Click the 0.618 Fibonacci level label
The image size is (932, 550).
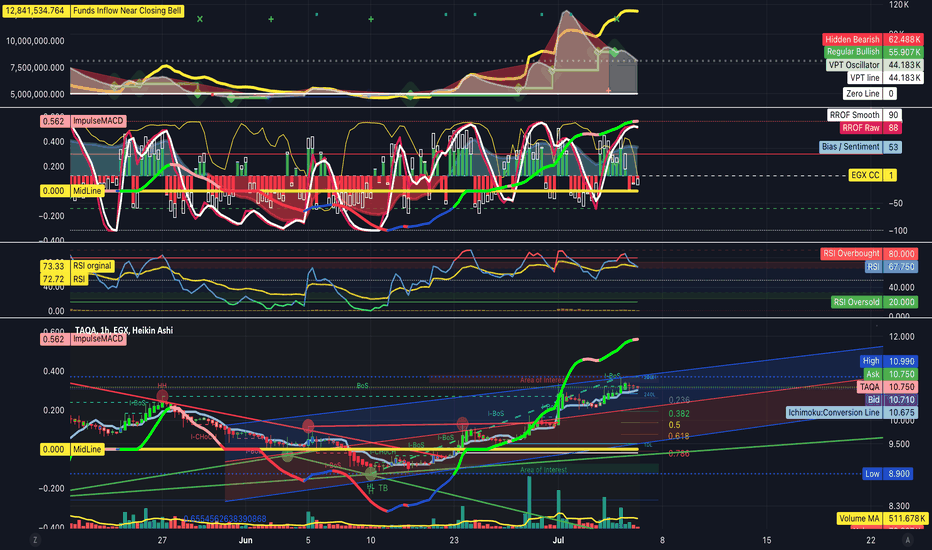pos(679,436)
